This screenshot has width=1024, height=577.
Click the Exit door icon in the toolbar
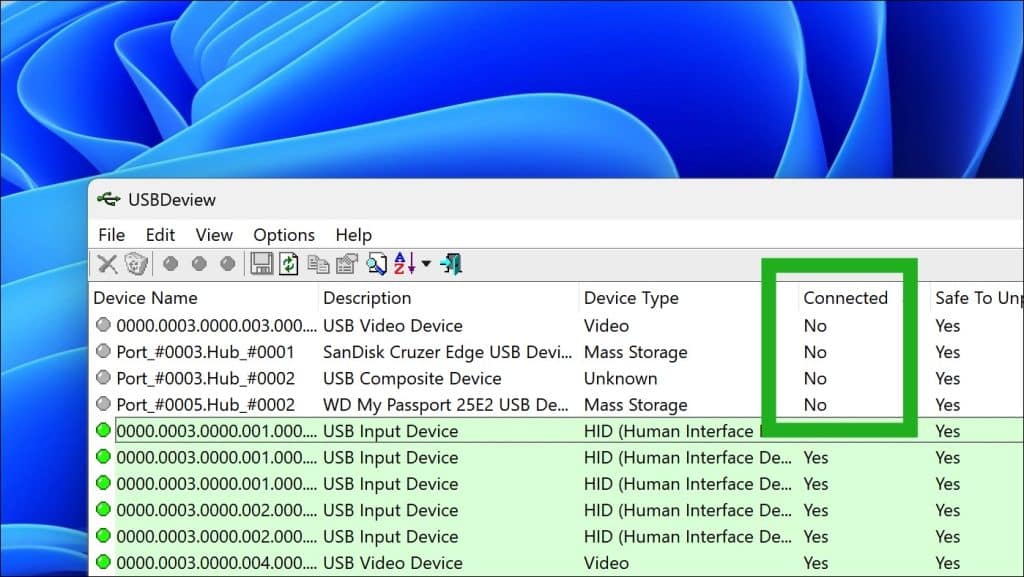coord(451,264)
